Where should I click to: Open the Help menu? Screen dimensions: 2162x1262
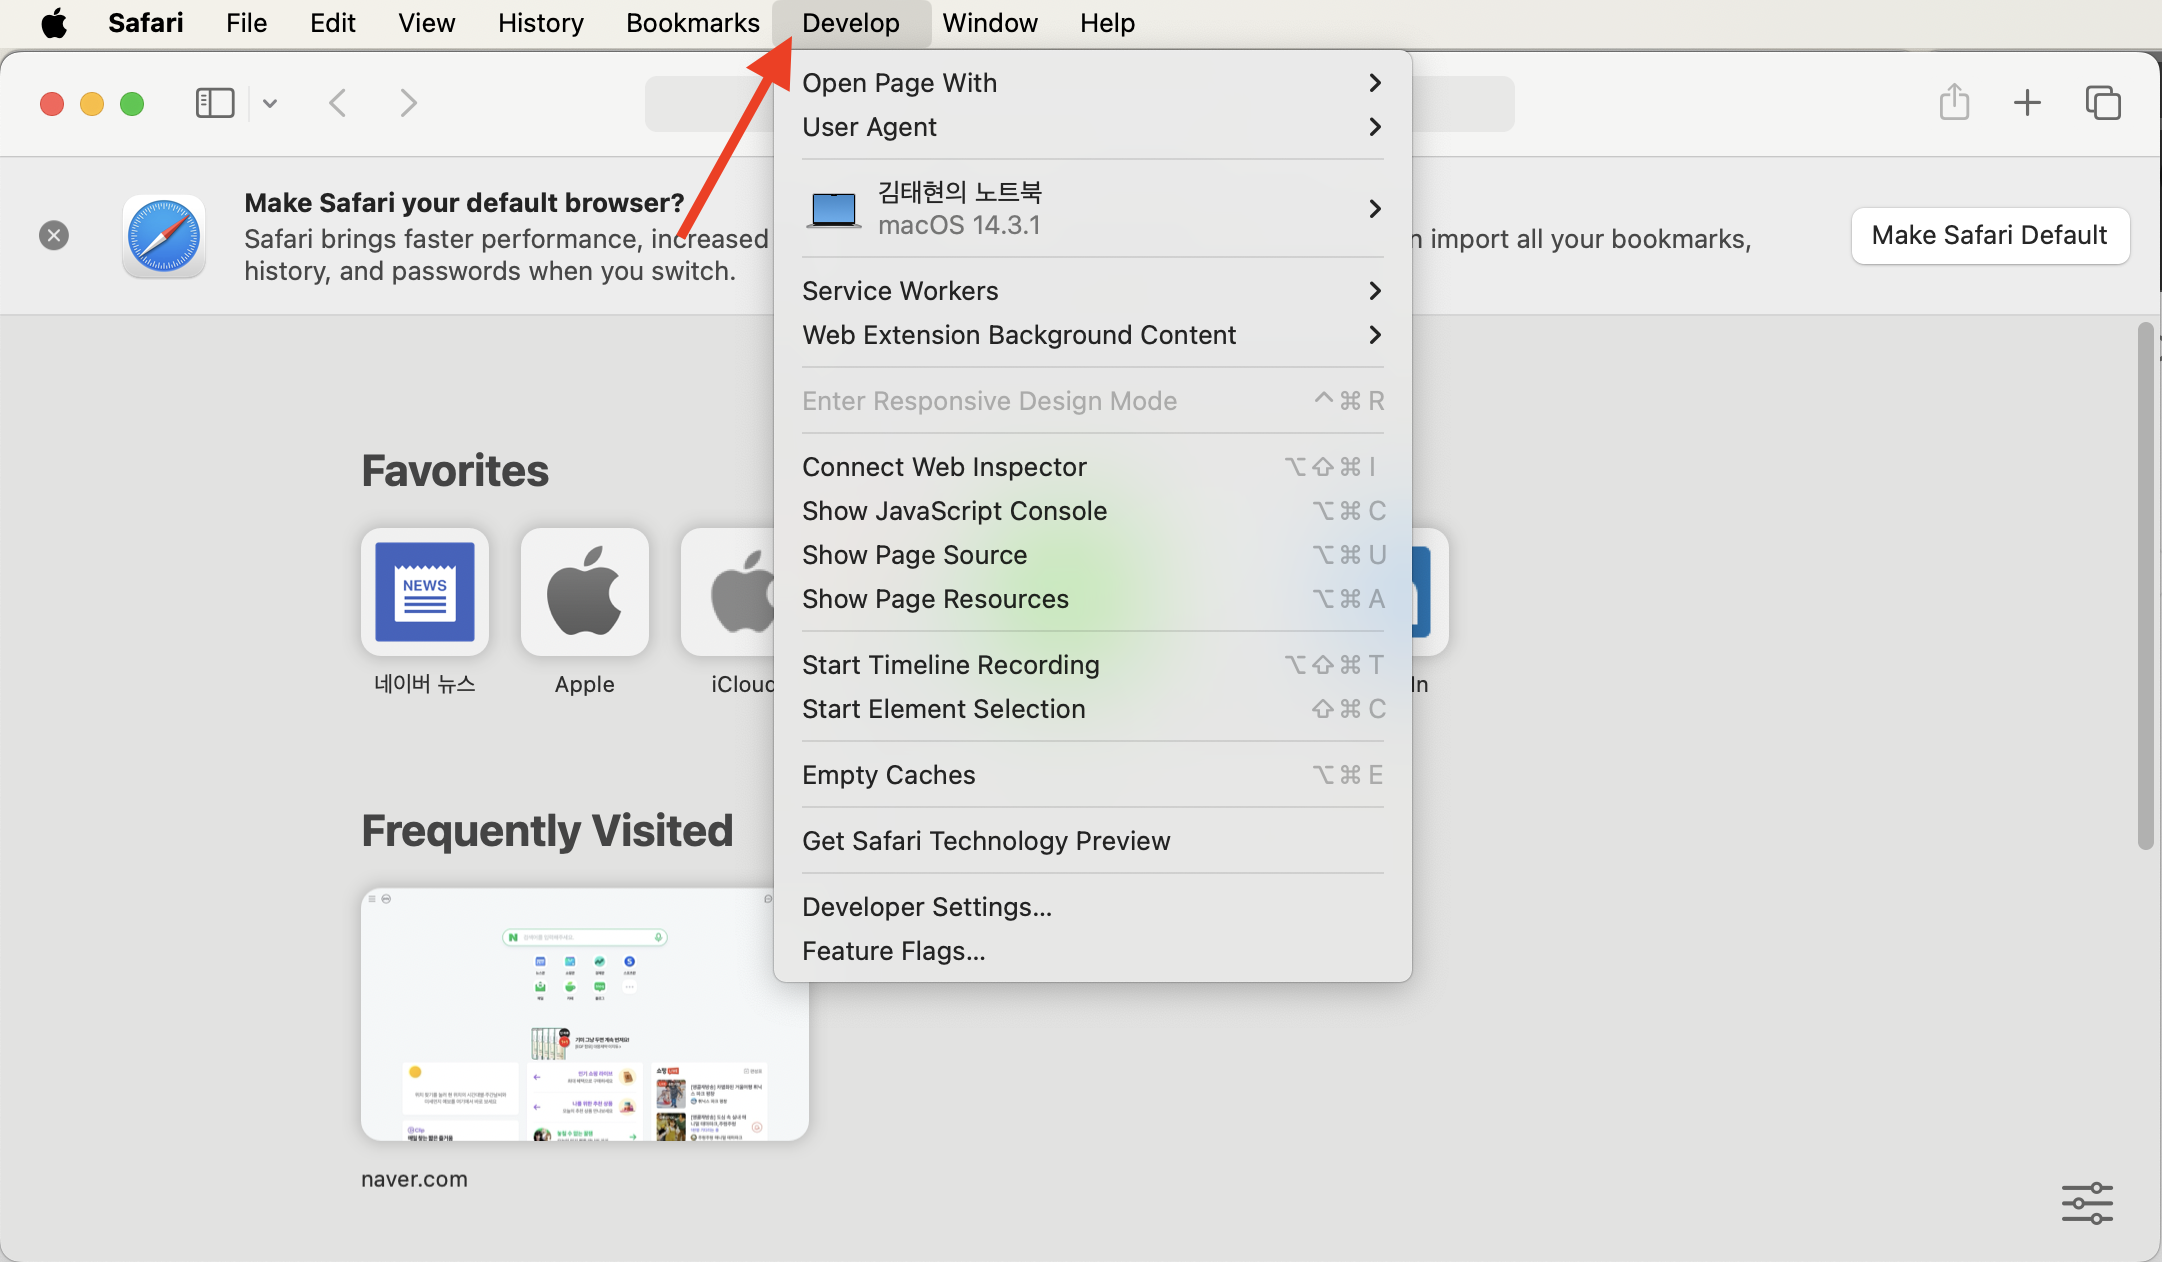pos(1107,23)
